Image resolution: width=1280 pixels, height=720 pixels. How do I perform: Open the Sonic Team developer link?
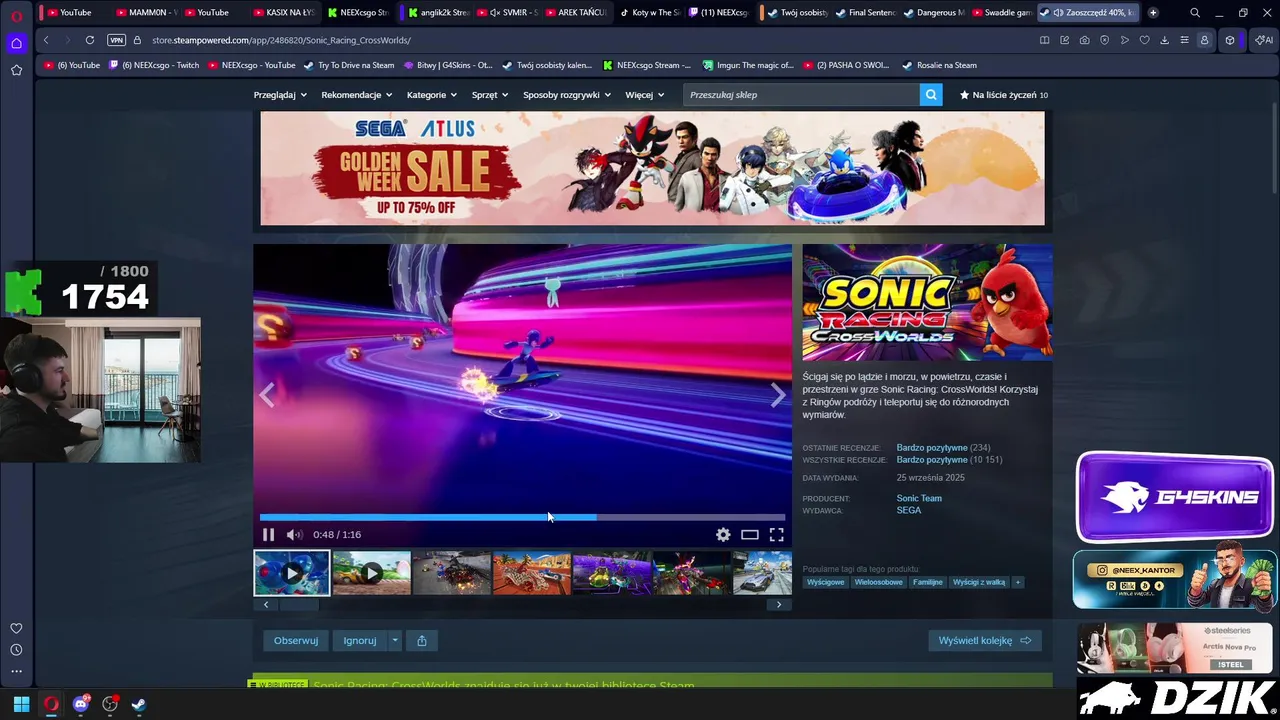pos(919,498)
